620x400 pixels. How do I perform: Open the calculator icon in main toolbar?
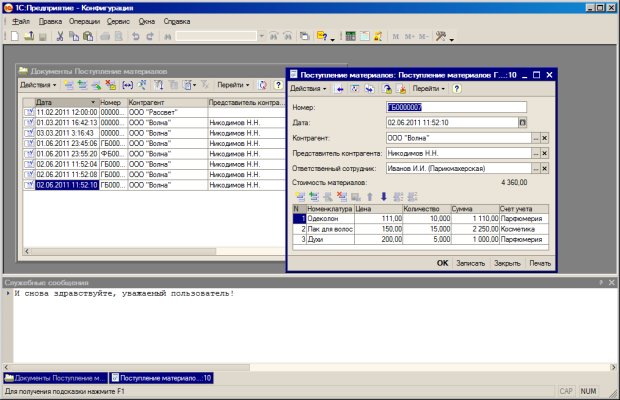pyautogui.click(x=350, y=36)
